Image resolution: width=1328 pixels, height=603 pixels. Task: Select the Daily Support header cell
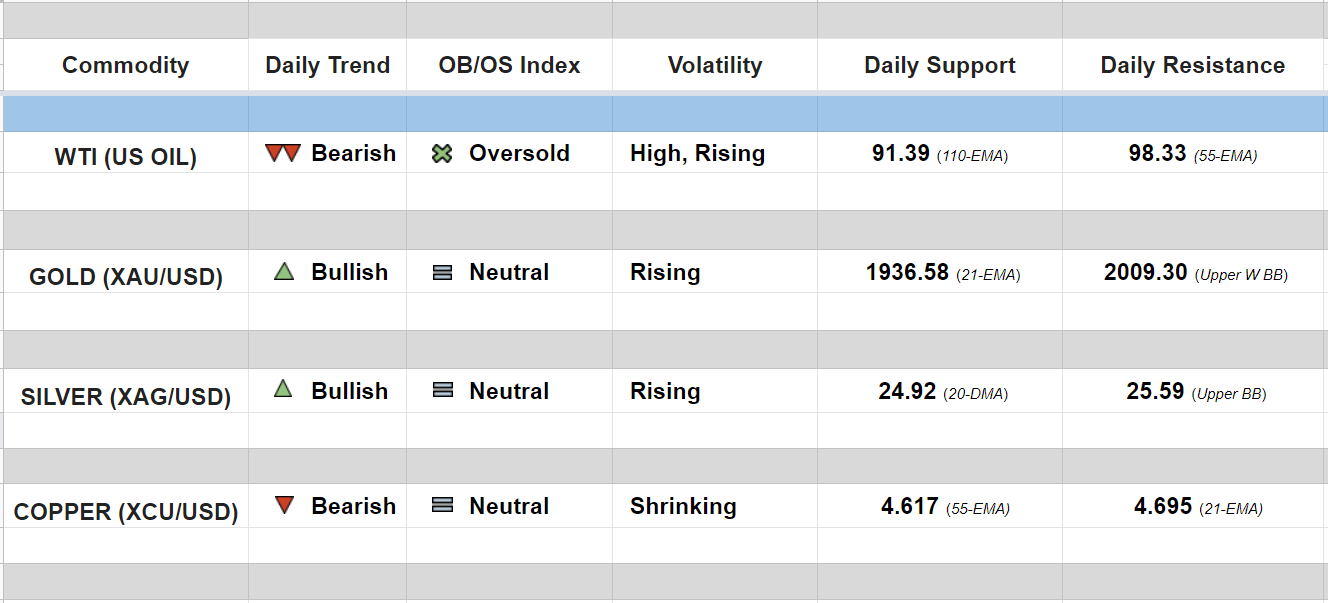939,66
